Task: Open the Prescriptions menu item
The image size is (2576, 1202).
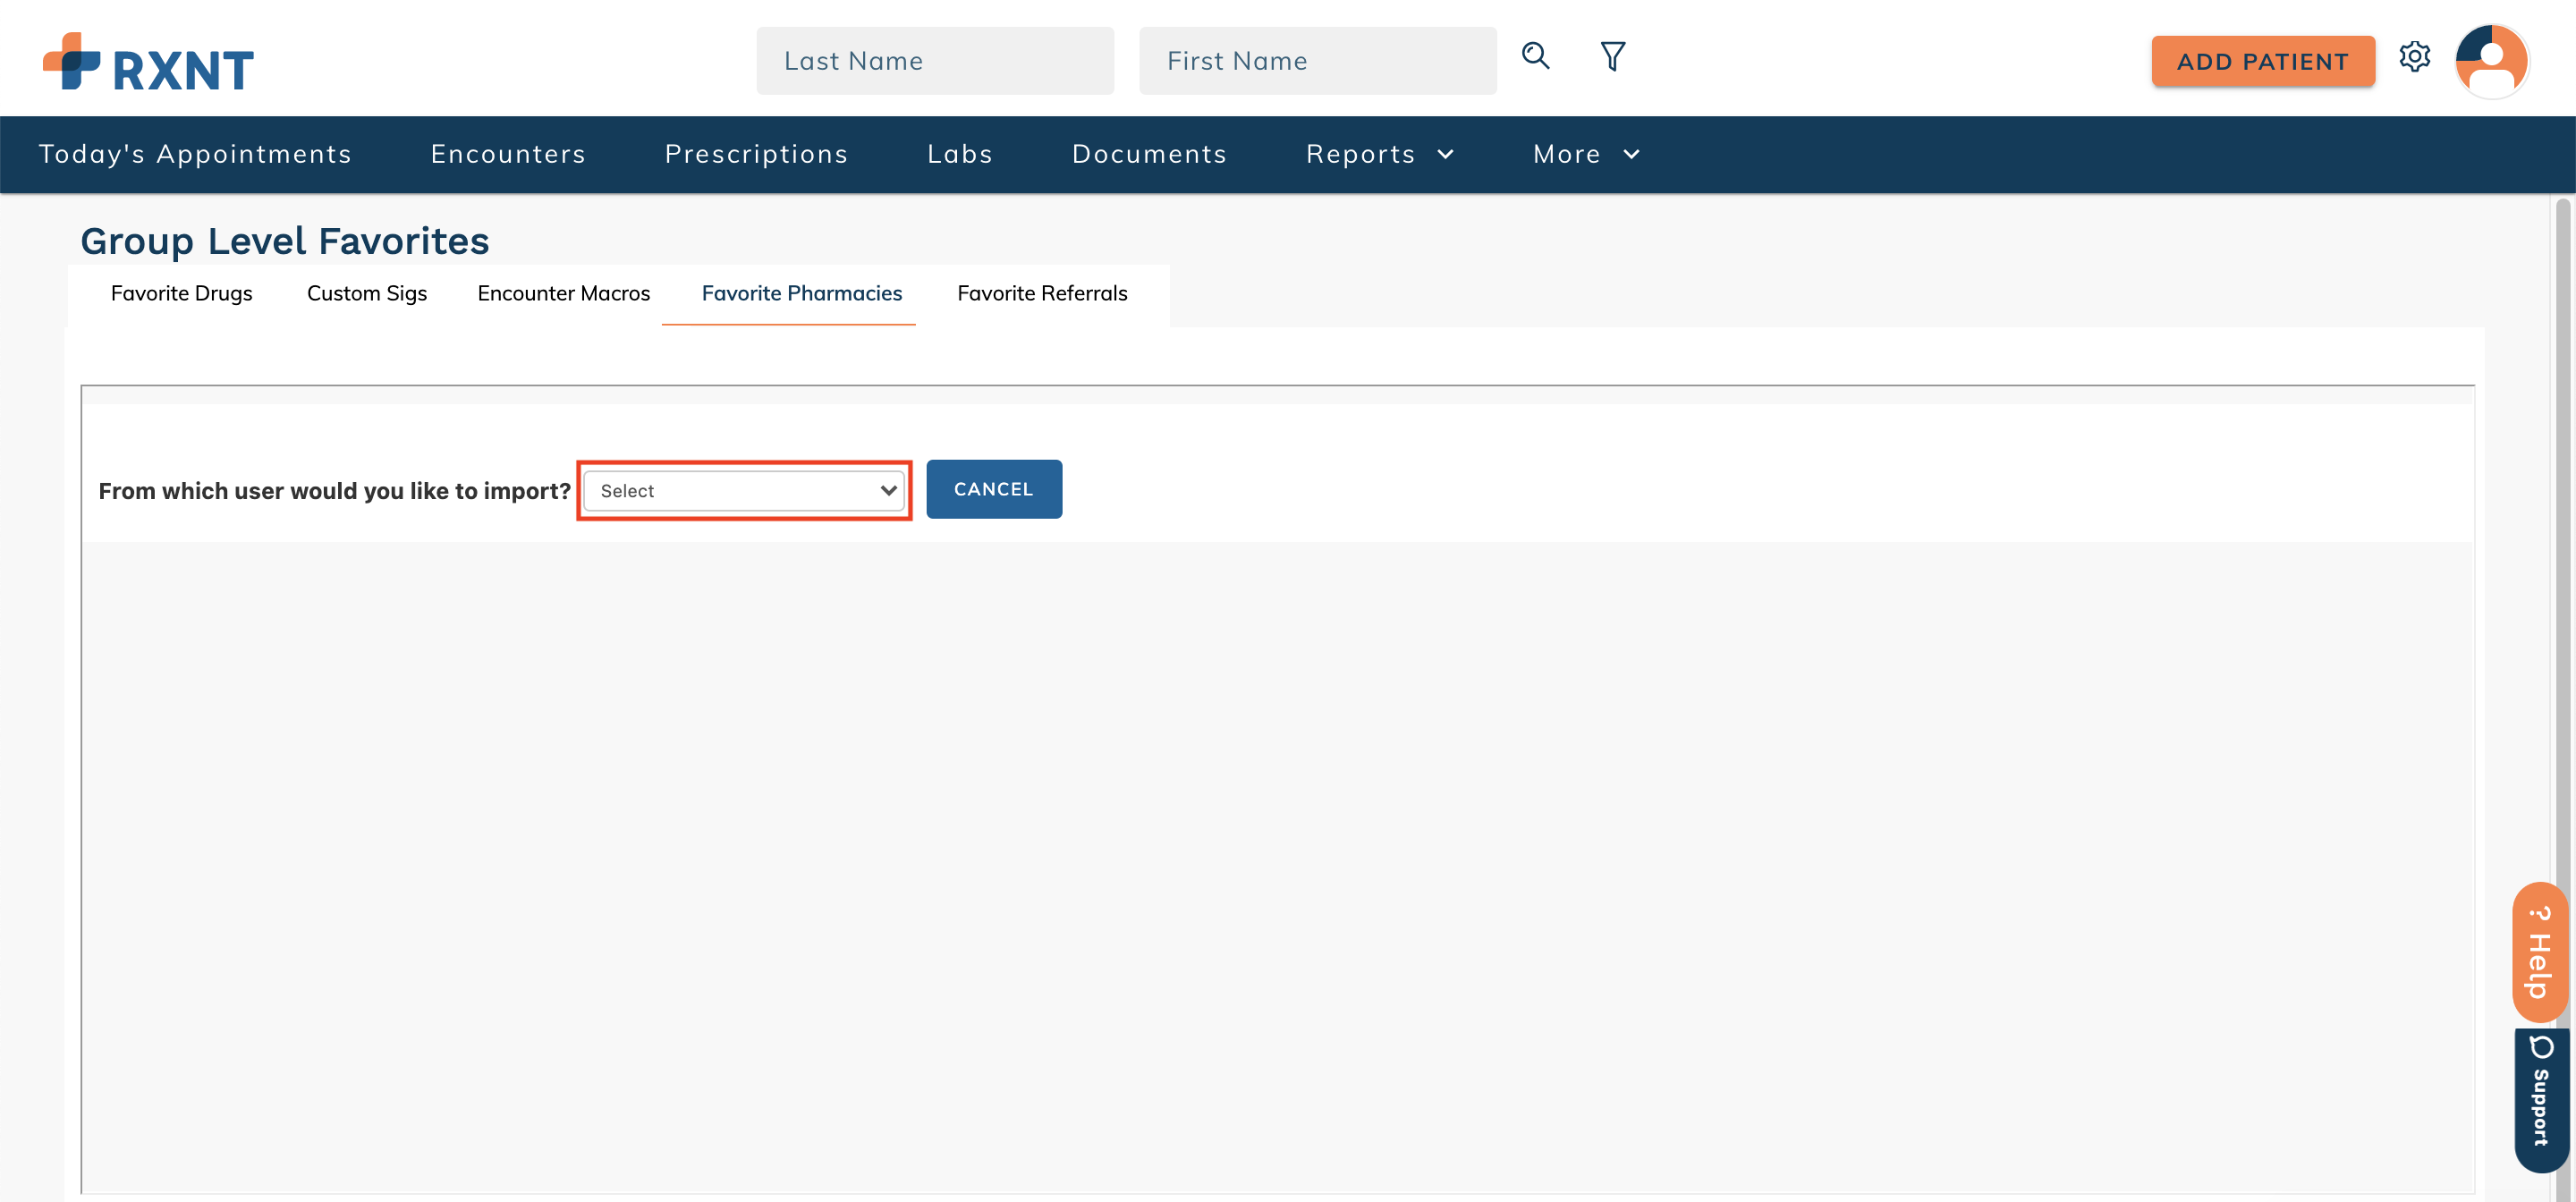Action: point(756,154)
